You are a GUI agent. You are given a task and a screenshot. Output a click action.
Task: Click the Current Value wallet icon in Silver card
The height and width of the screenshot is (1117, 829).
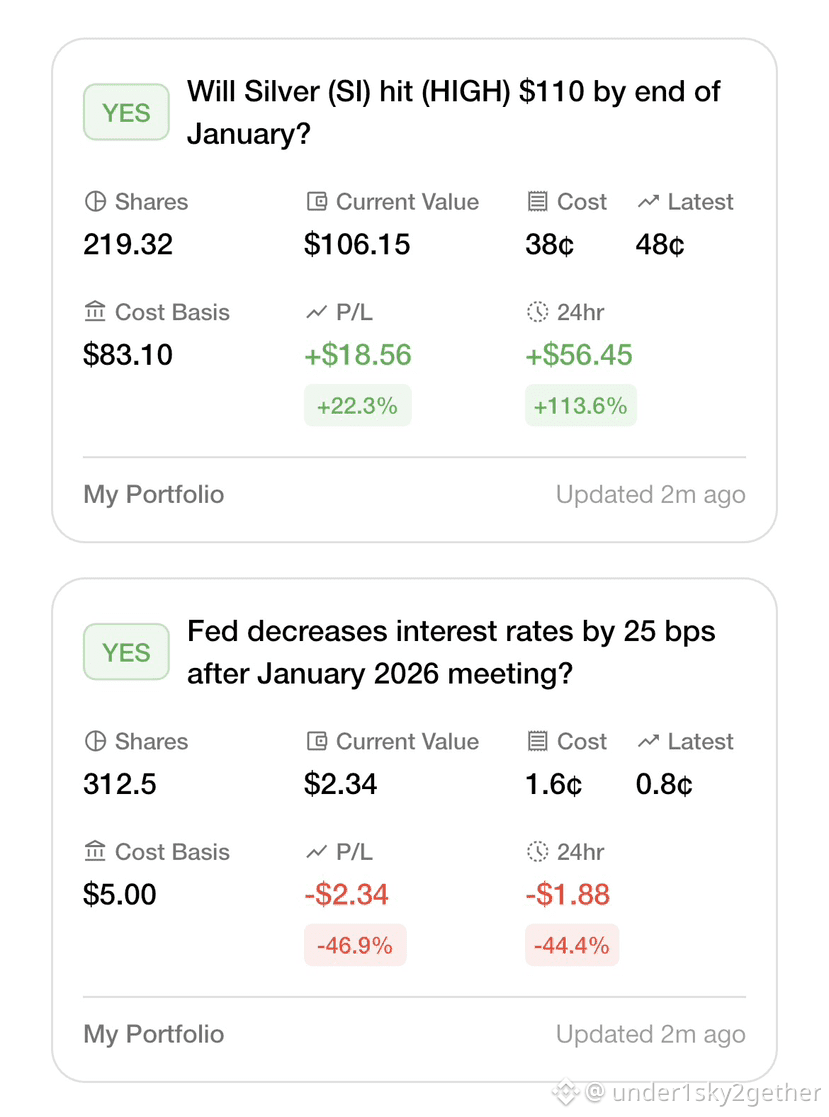[317, 202]
